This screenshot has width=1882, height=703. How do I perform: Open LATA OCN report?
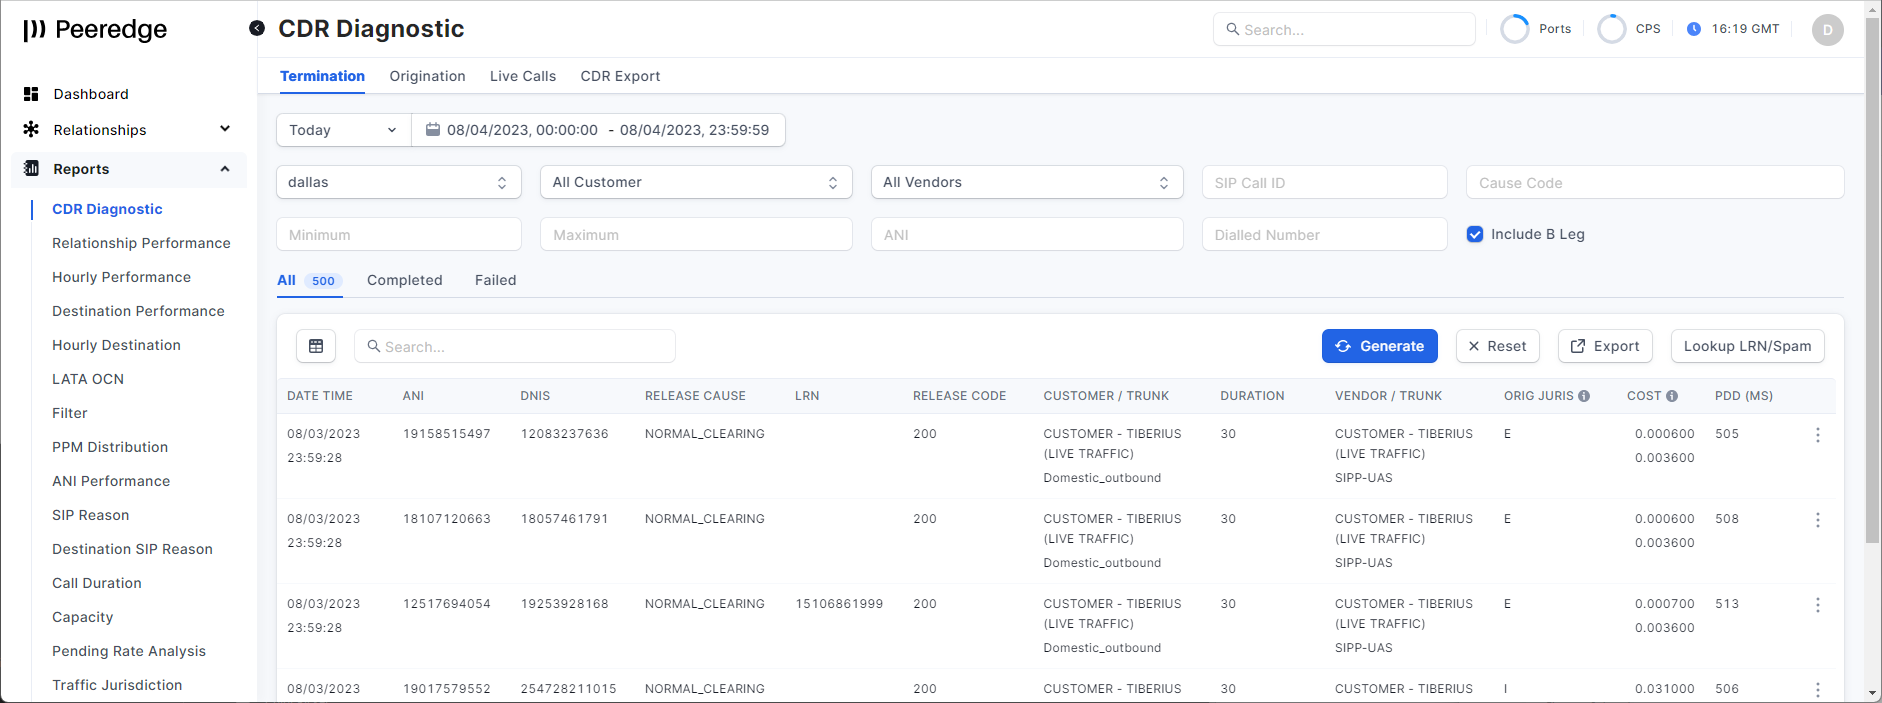click(x=88, y=379)
